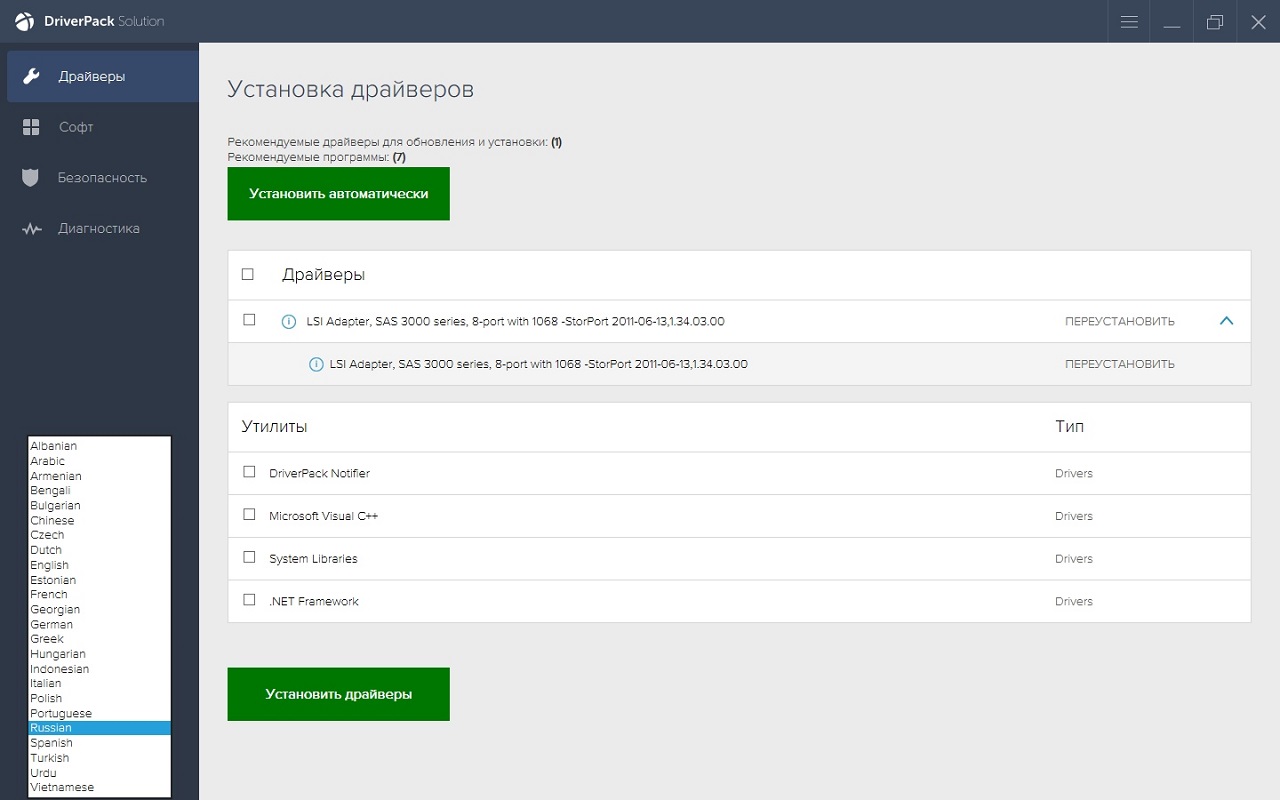Select English in the language list

(50, 565)
